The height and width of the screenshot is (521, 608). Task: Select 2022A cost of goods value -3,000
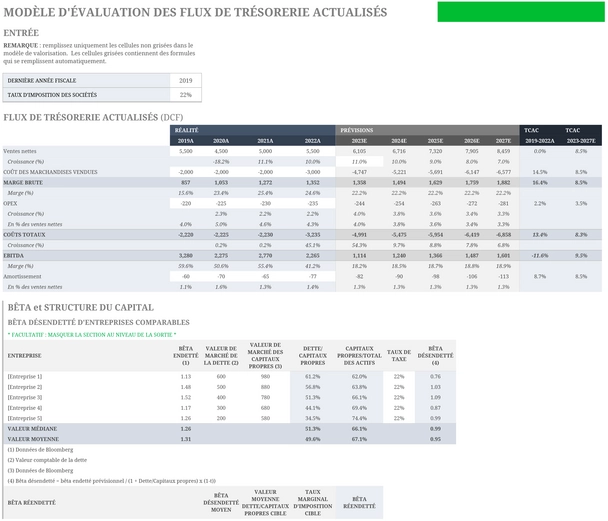313,172
